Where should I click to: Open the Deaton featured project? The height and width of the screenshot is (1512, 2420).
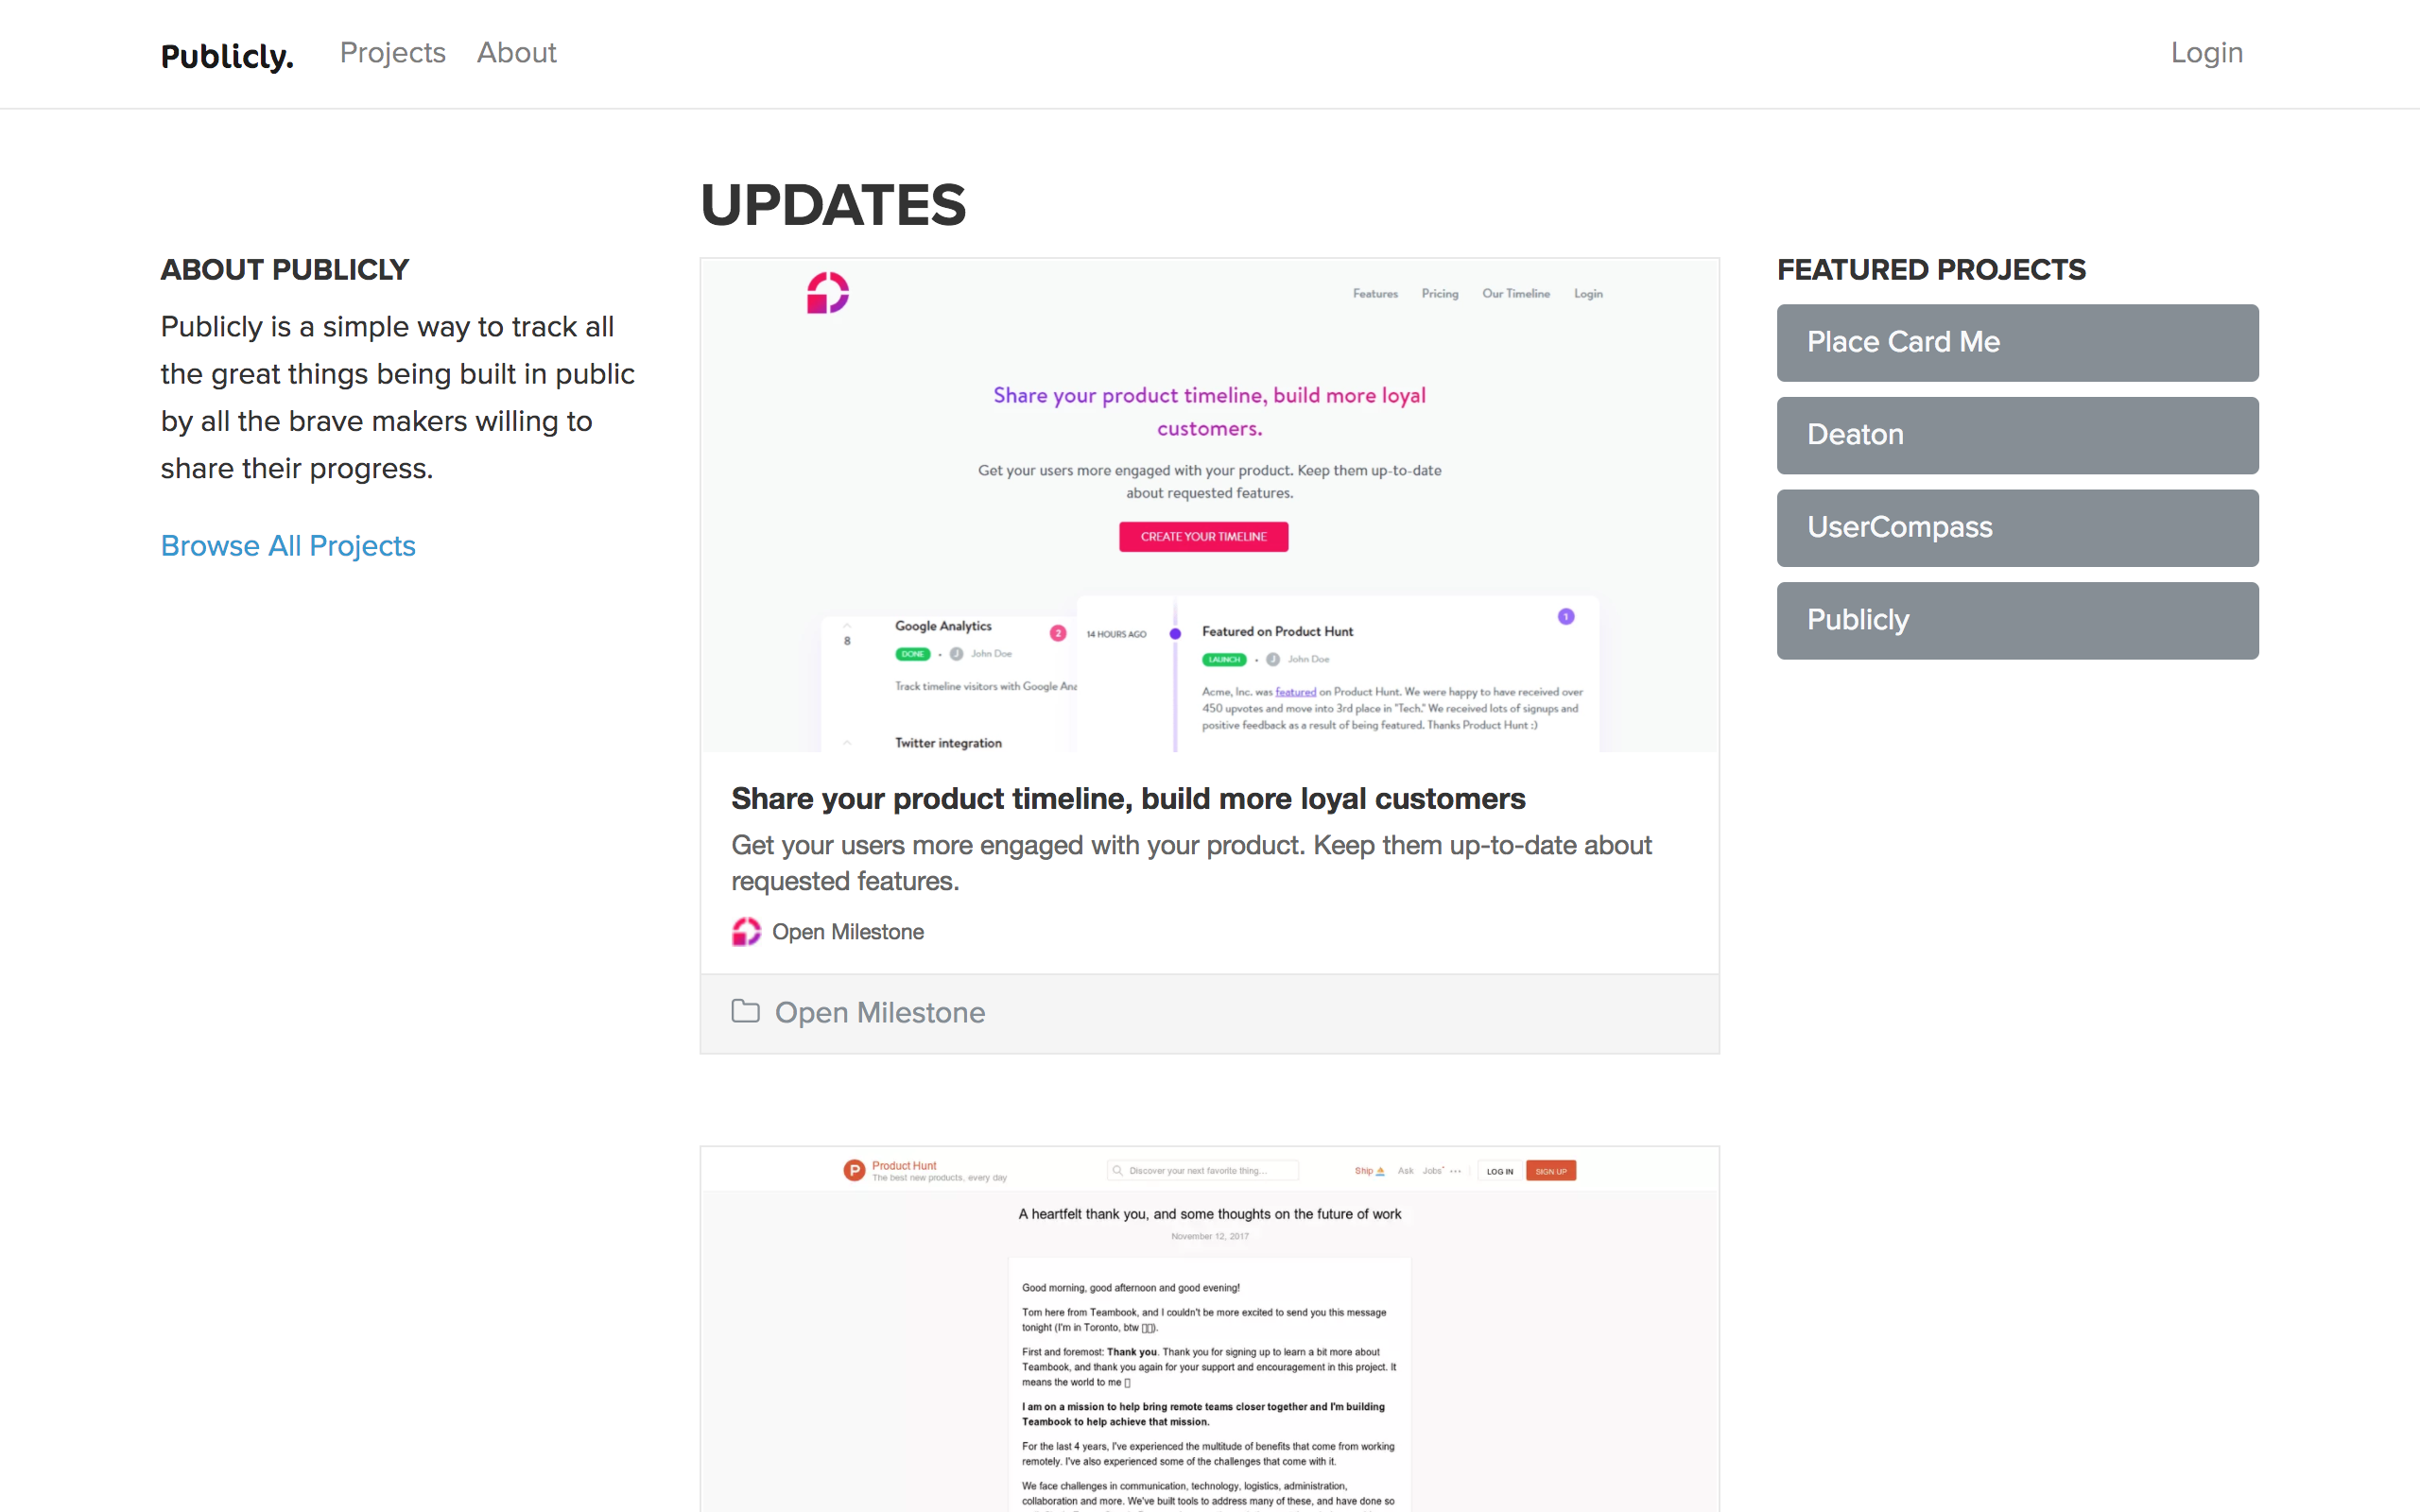point(2018,435)
